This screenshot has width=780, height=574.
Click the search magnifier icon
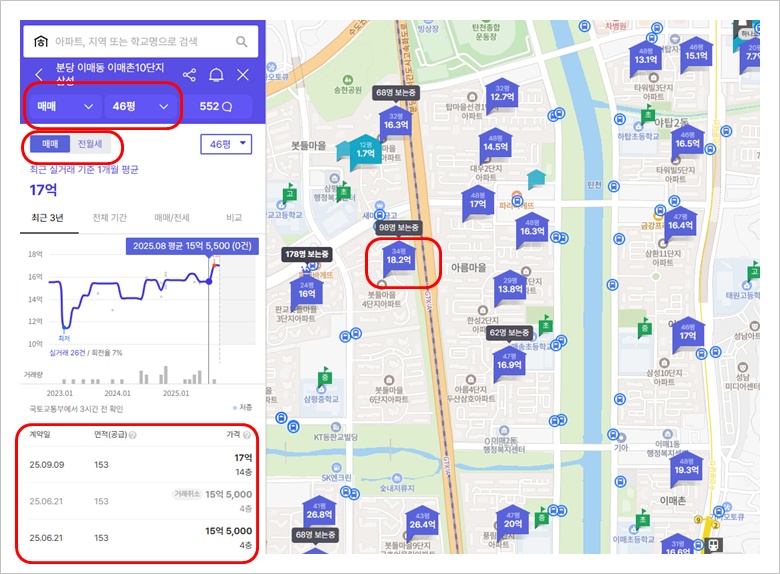[242, 42]
